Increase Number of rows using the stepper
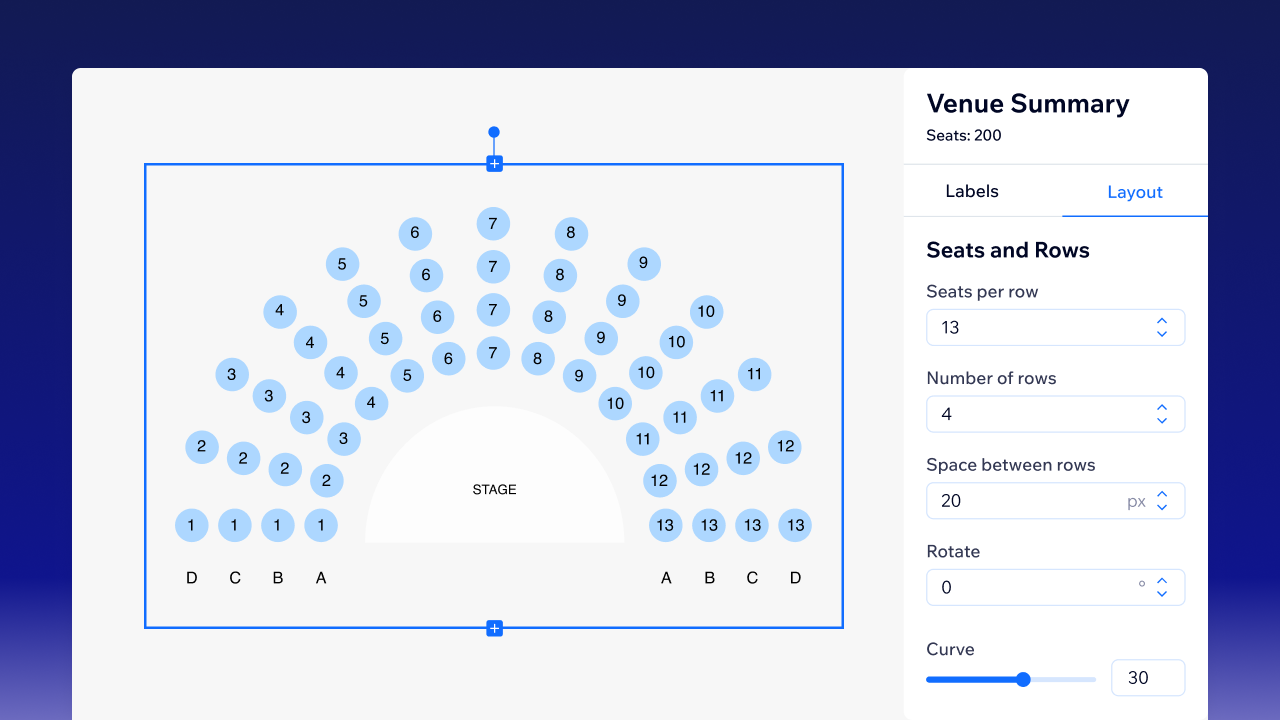Screen dimensions: 1280x720 click(x=1162, y=408)
